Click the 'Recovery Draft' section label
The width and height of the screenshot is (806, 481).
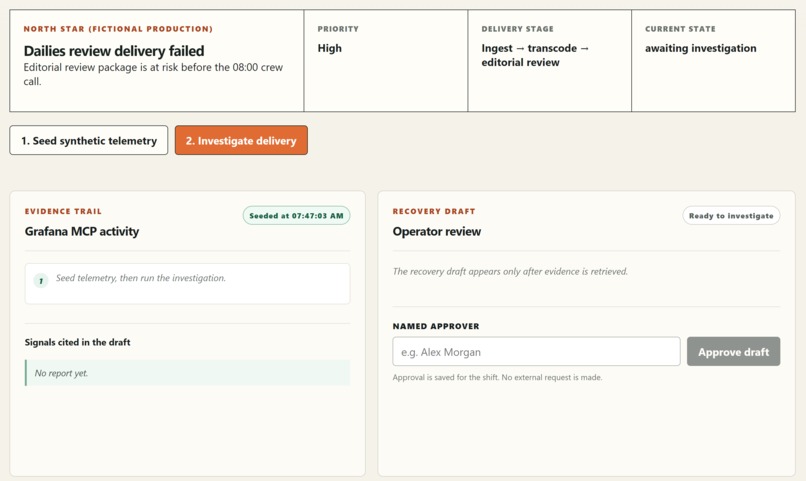click(434, 211)
